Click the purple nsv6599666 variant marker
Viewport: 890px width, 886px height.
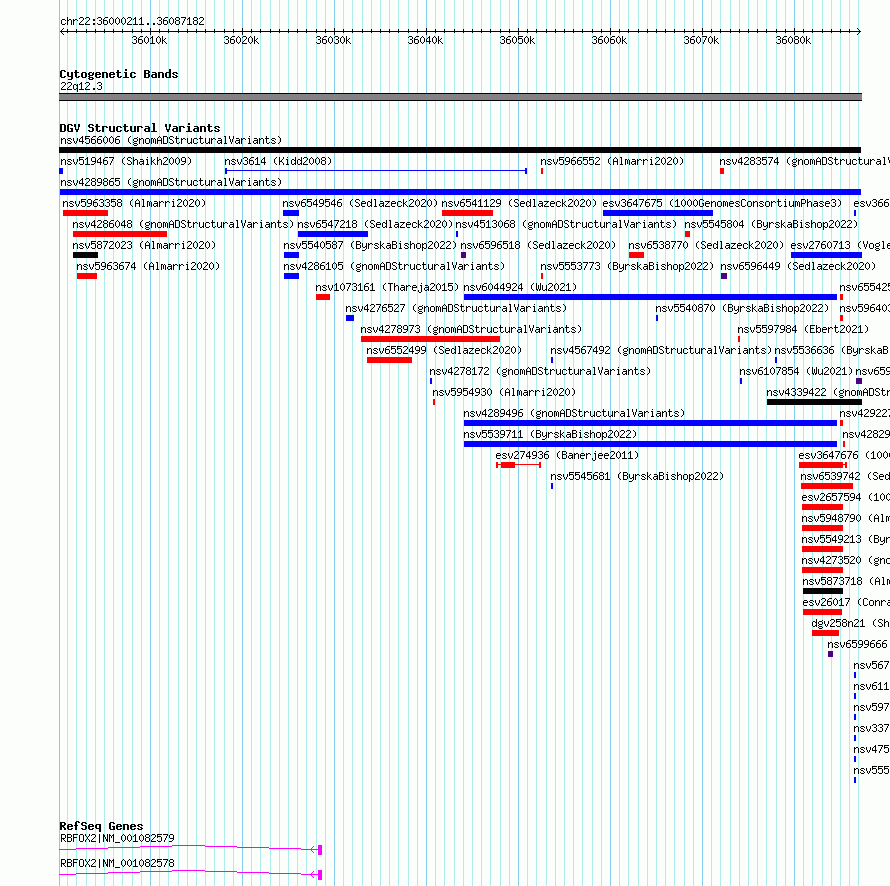click(x=830, y=654)
